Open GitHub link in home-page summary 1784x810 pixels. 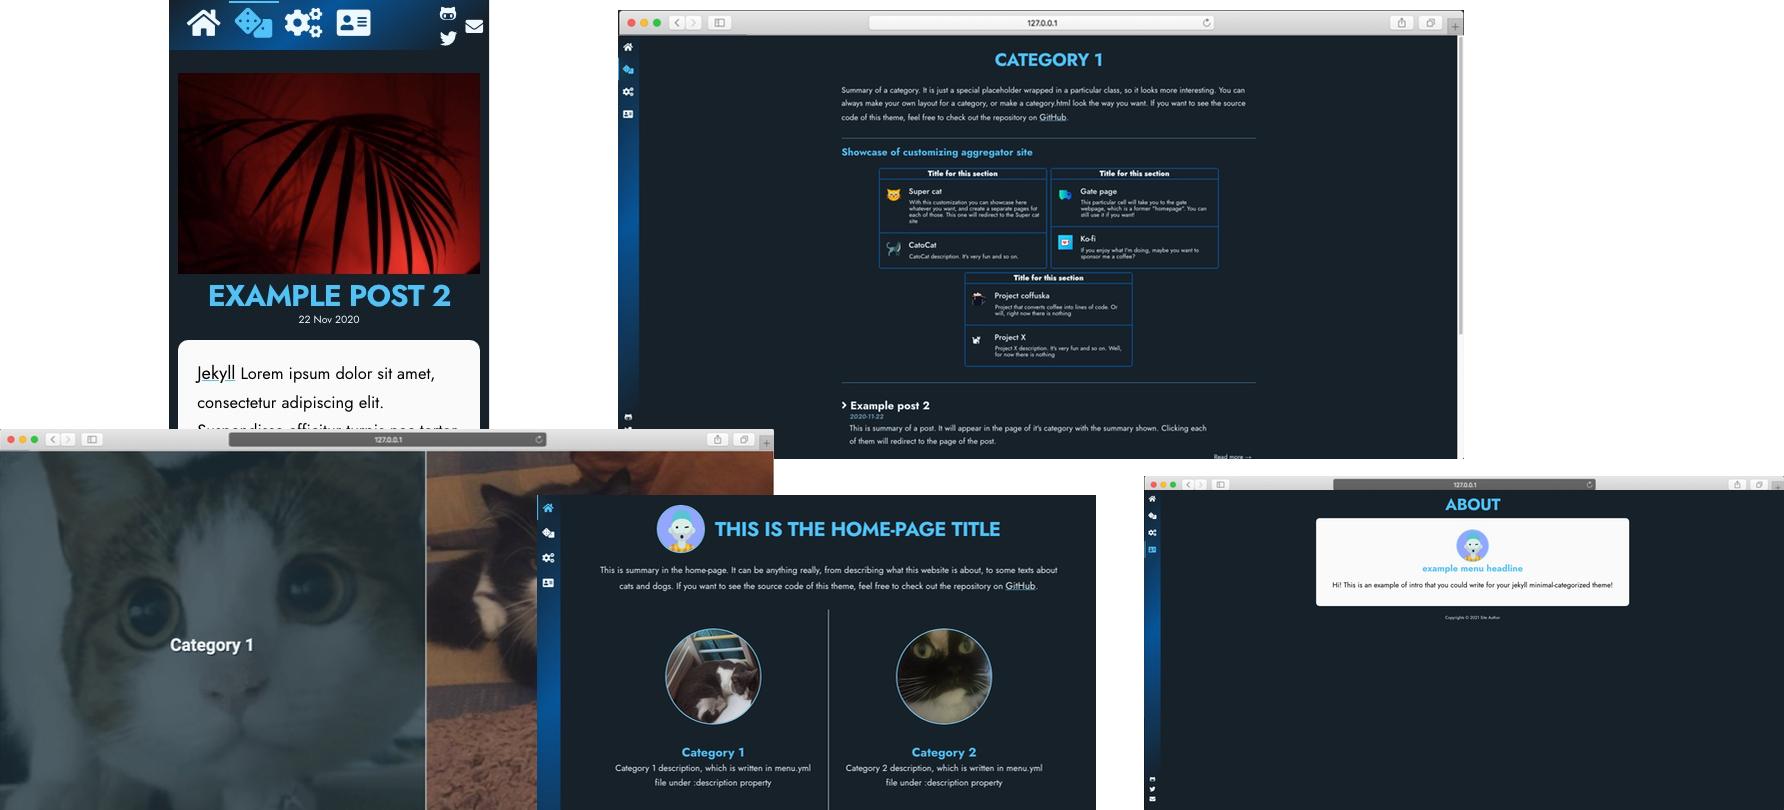(1020, 586)
